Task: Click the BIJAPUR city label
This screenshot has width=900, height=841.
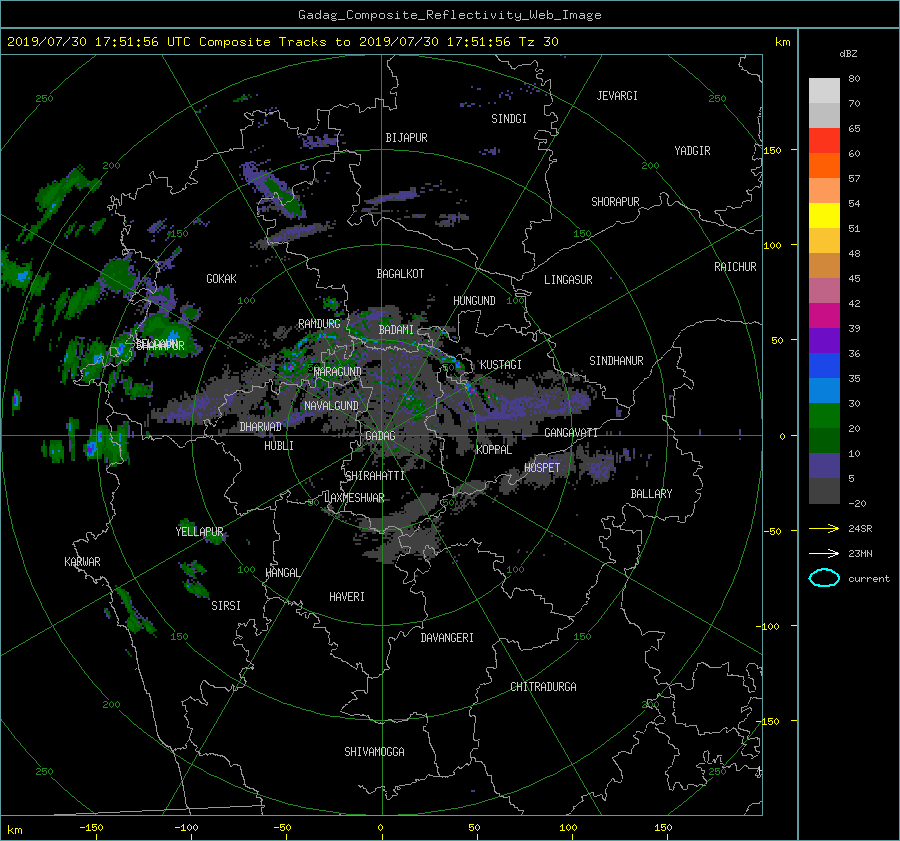Action: [x=406, y=138]
